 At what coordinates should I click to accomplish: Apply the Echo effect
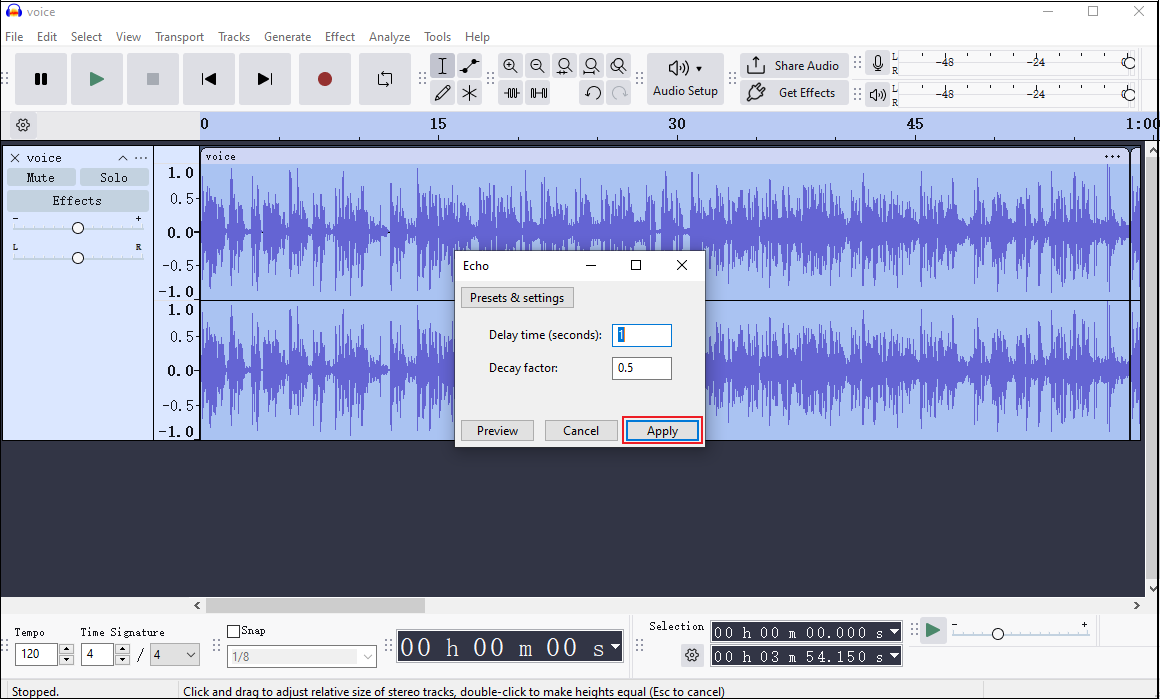coord(661,430)
